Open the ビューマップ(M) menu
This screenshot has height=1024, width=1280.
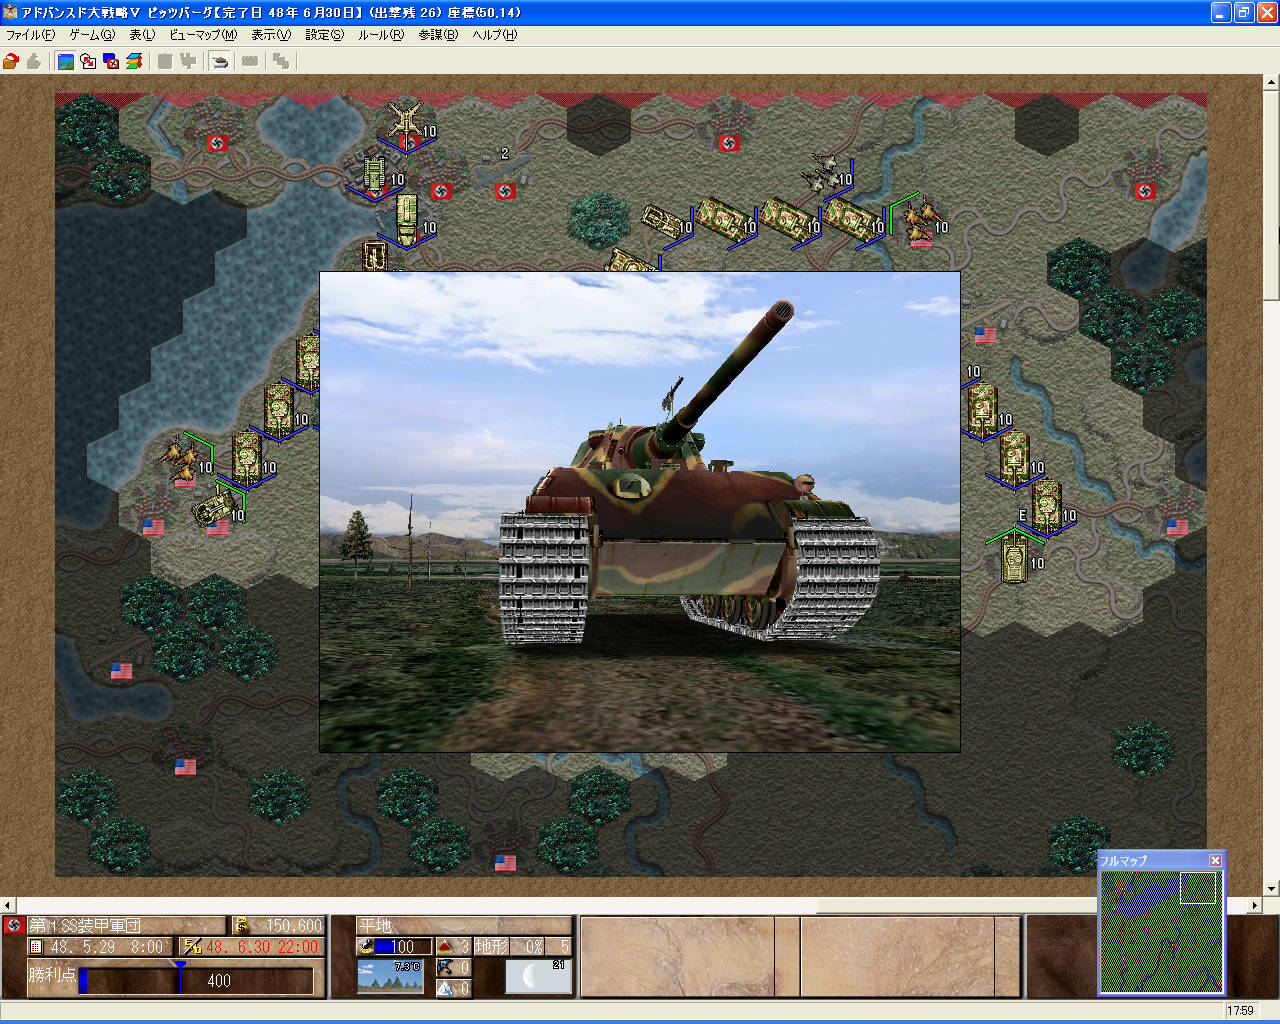click(203, 35)
